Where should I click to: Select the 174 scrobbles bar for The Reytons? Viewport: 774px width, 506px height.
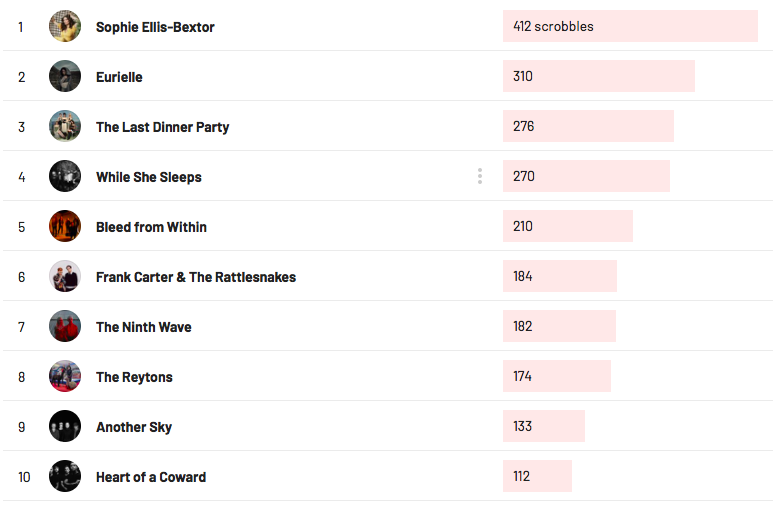(x=557, y=376)
